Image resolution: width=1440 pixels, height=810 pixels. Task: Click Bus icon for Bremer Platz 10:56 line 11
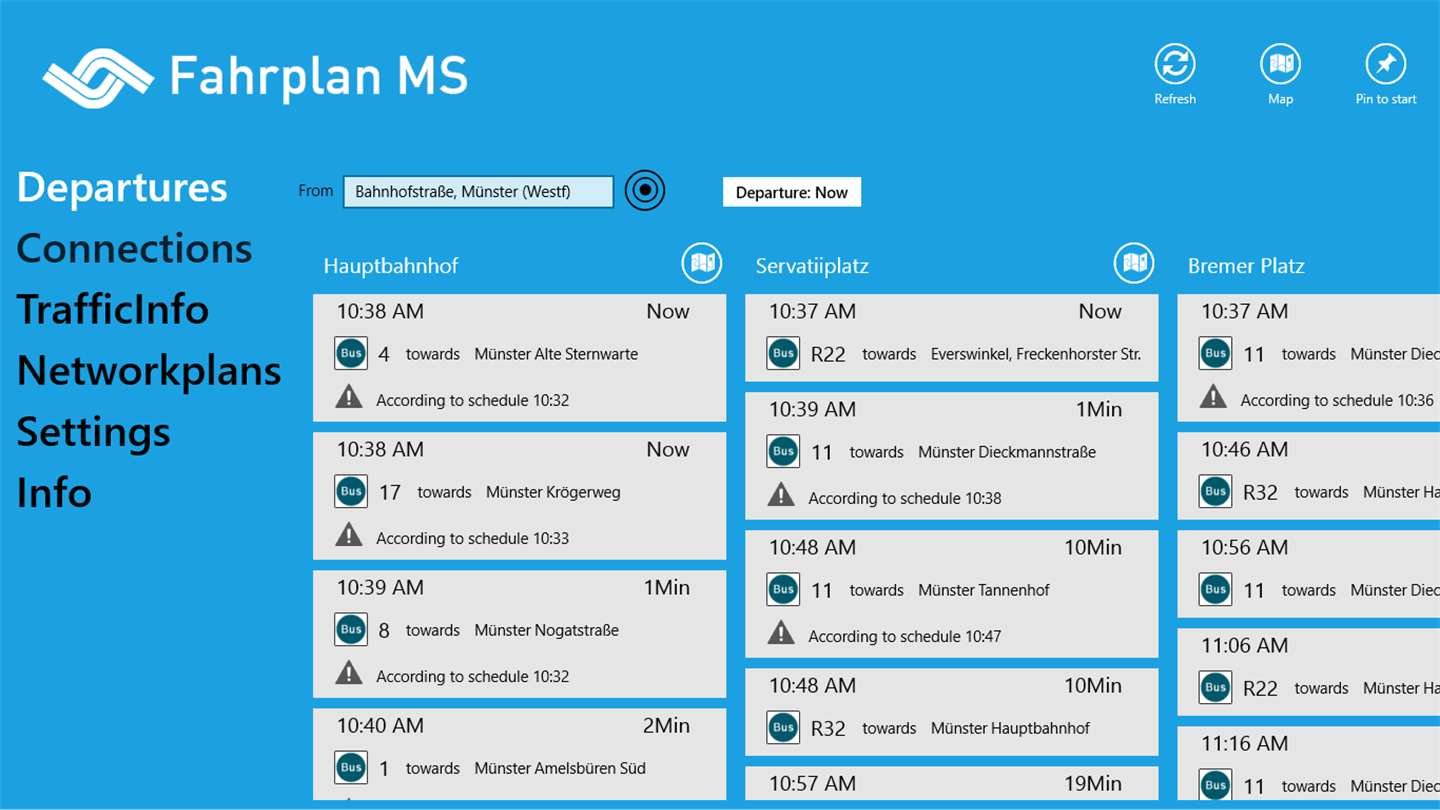(x=1215, y=589)
